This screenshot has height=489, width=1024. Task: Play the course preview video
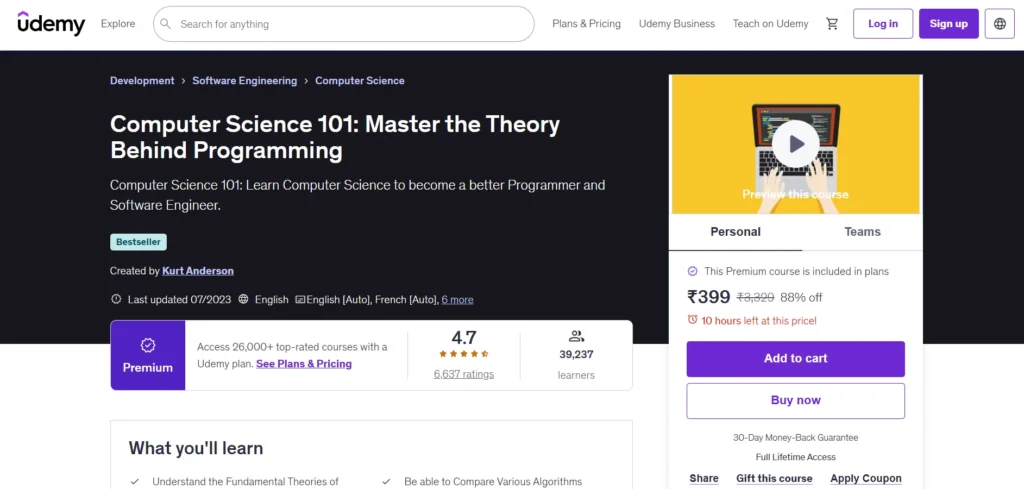pos(796,145)
